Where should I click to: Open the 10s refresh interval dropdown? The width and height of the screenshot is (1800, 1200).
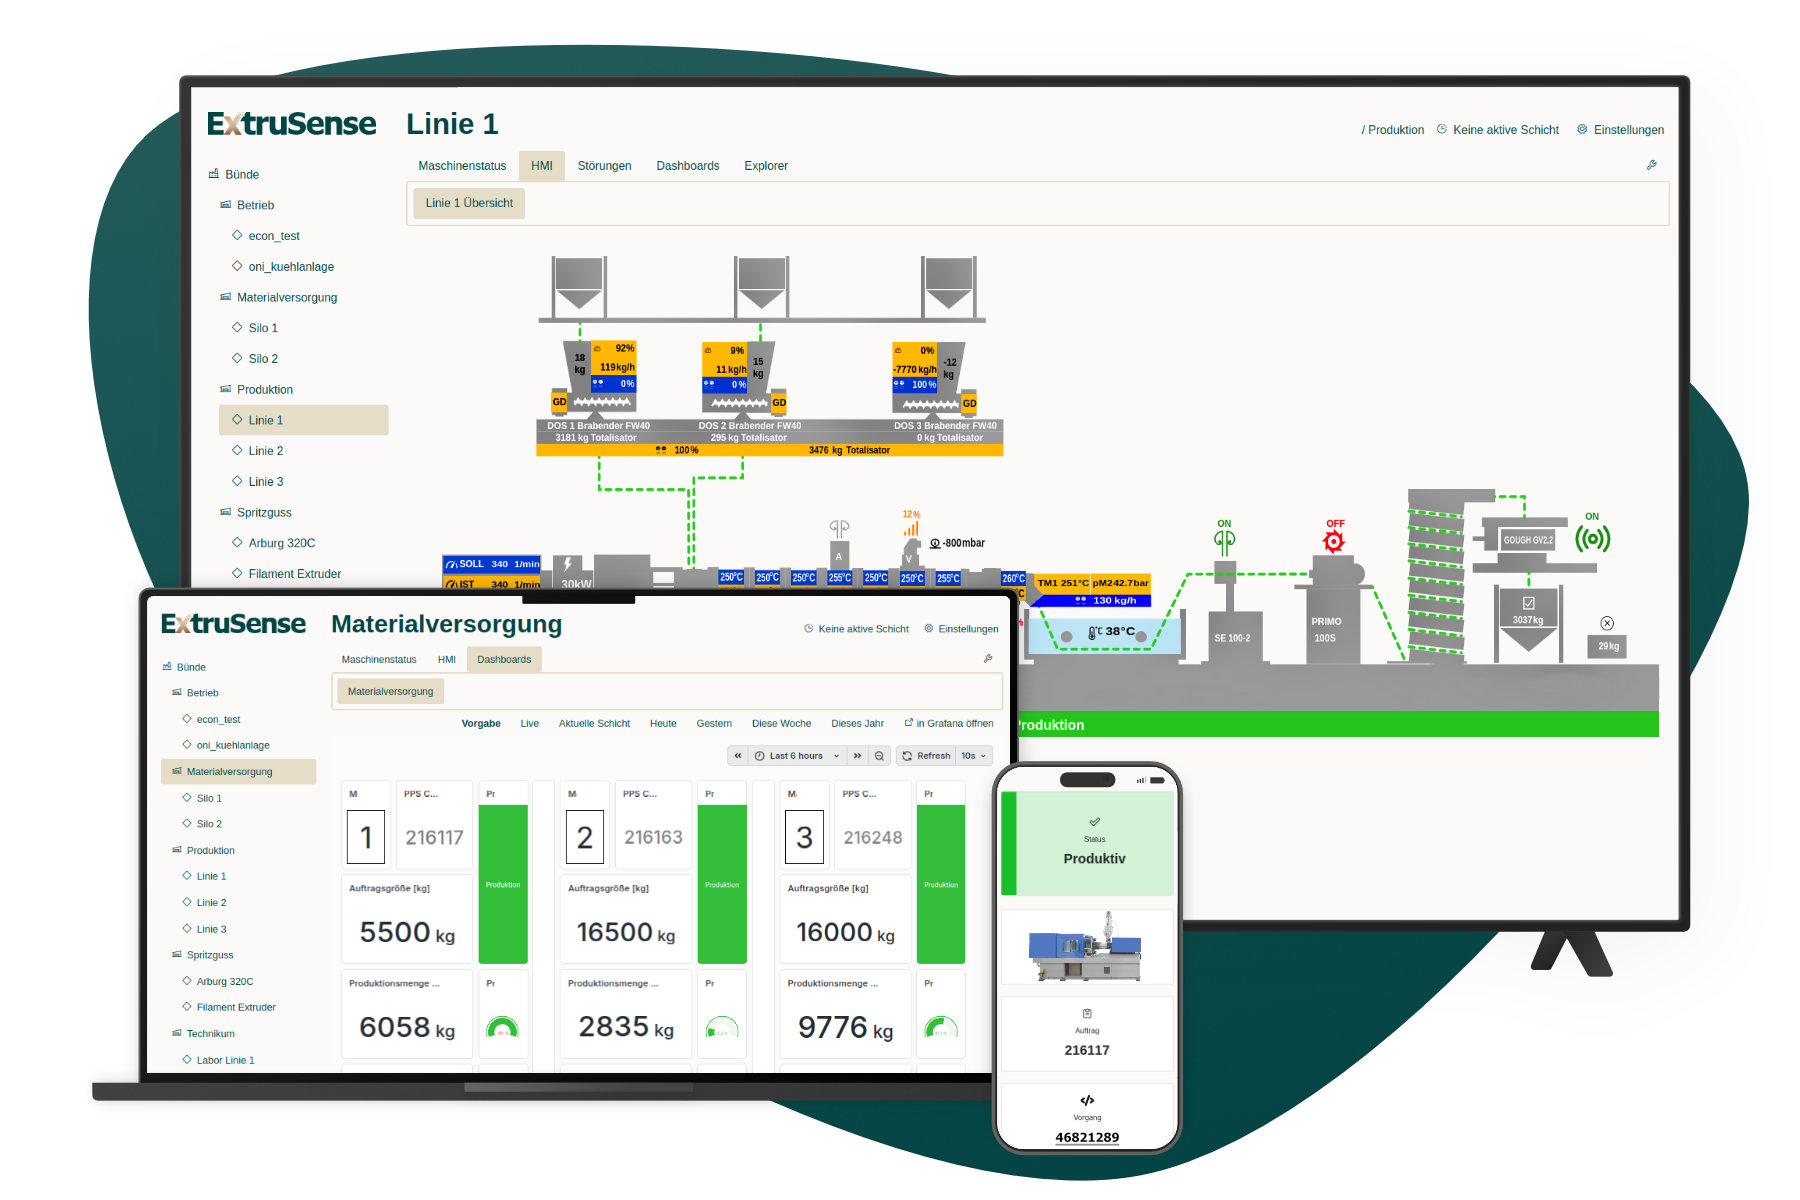point(973,756)
